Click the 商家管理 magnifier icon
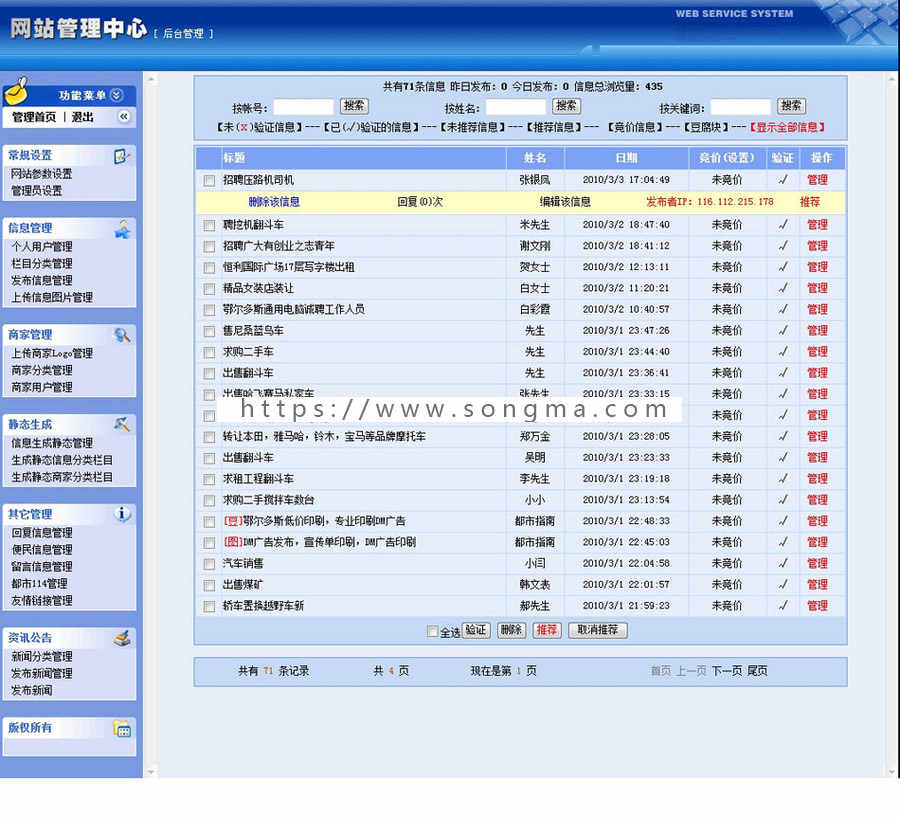The width and height of the screenshot is (900, 818). [x=122, y=335]
